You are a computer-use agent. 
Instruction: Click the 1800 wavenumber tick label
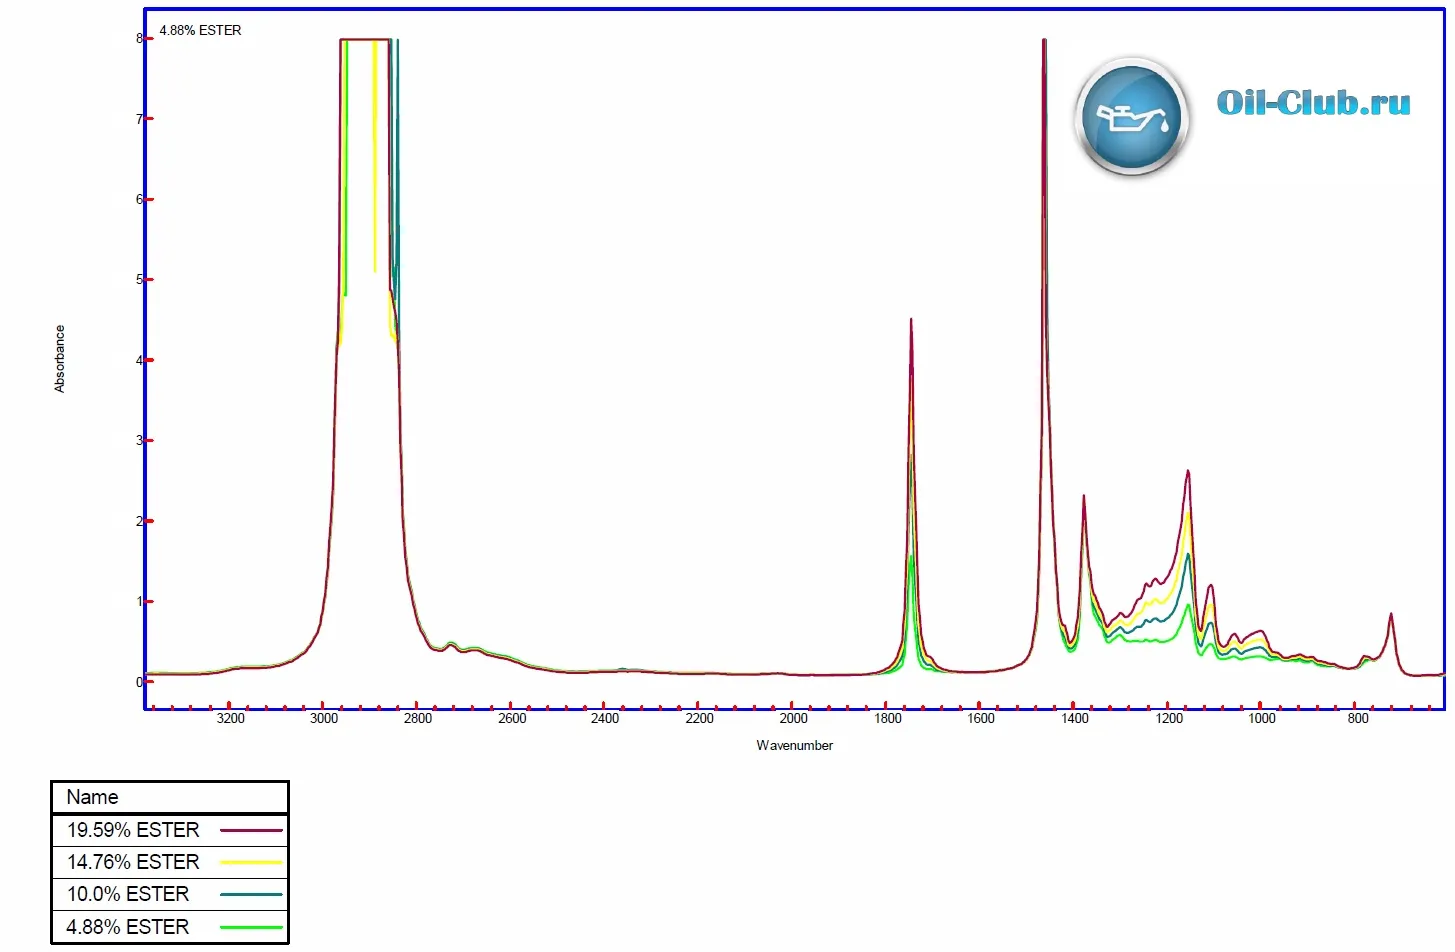click(x=887, y=718)
